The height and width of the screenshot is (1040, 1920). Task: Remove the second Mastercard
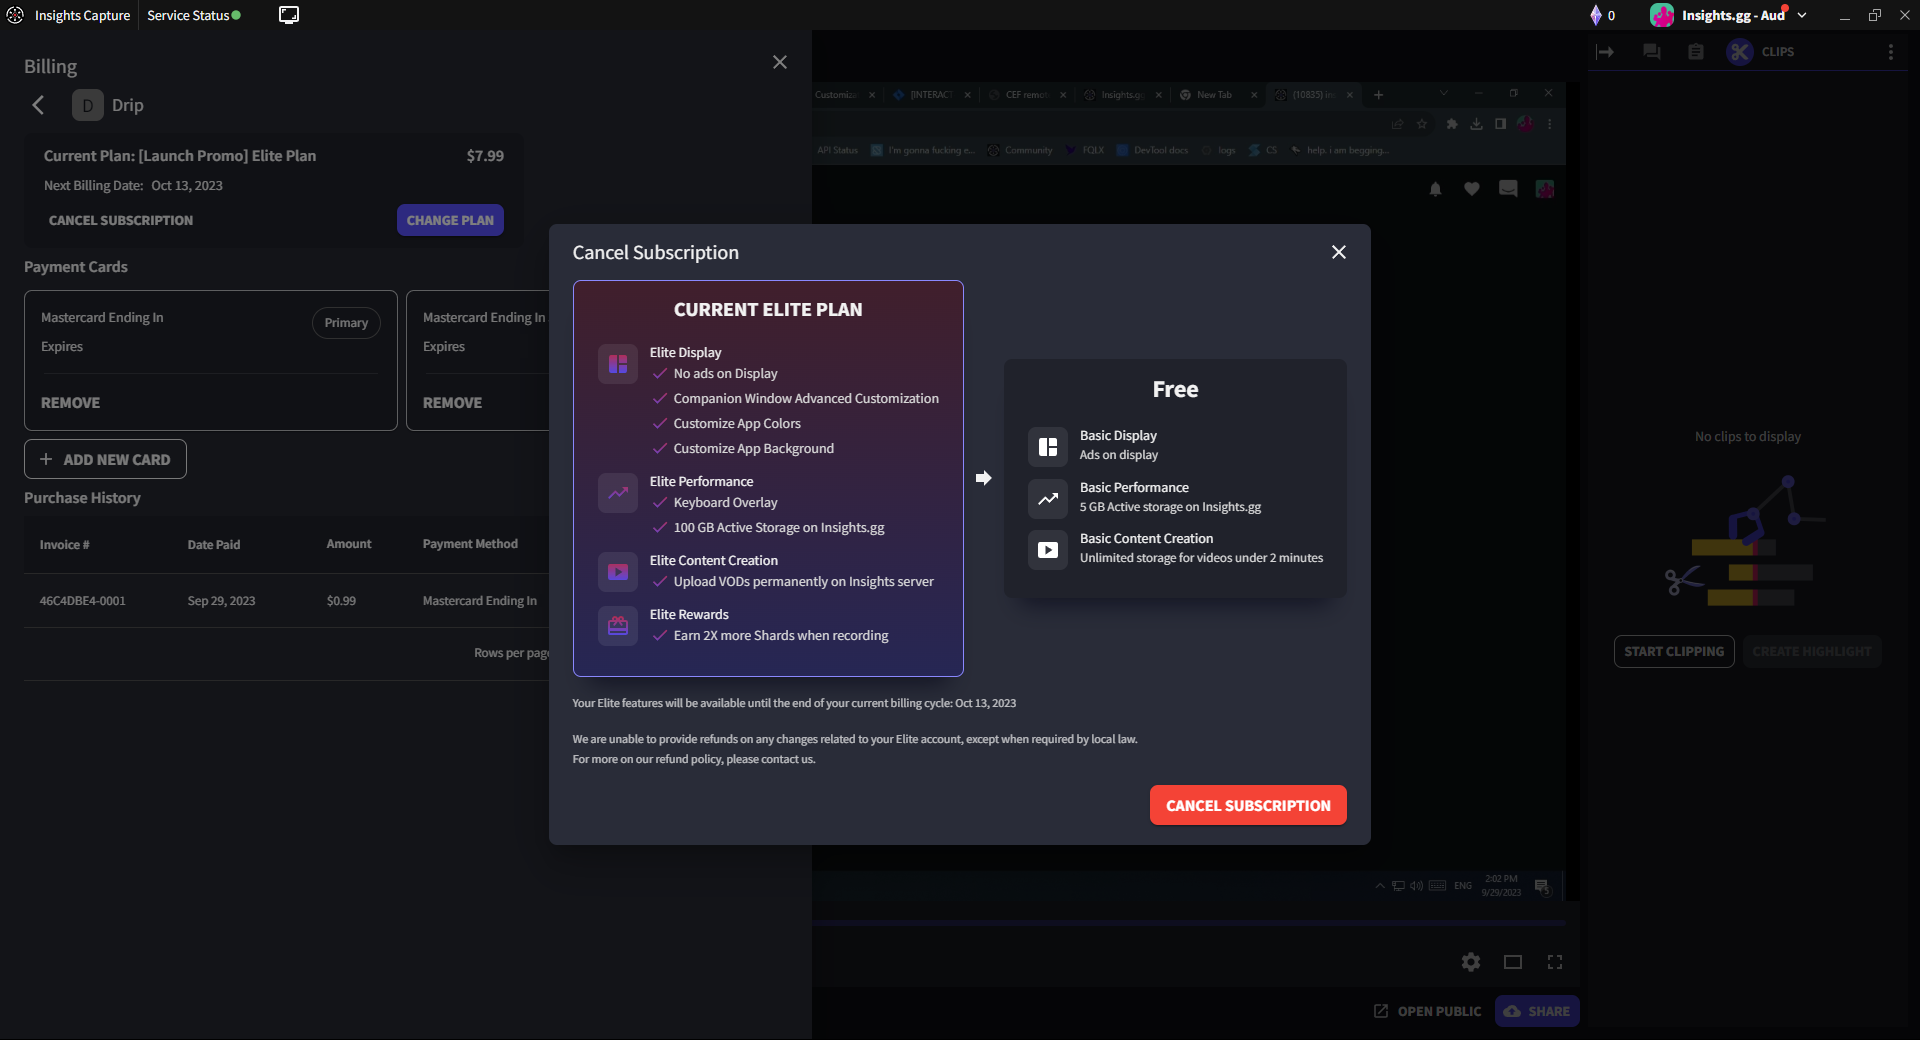click(452, 402)
